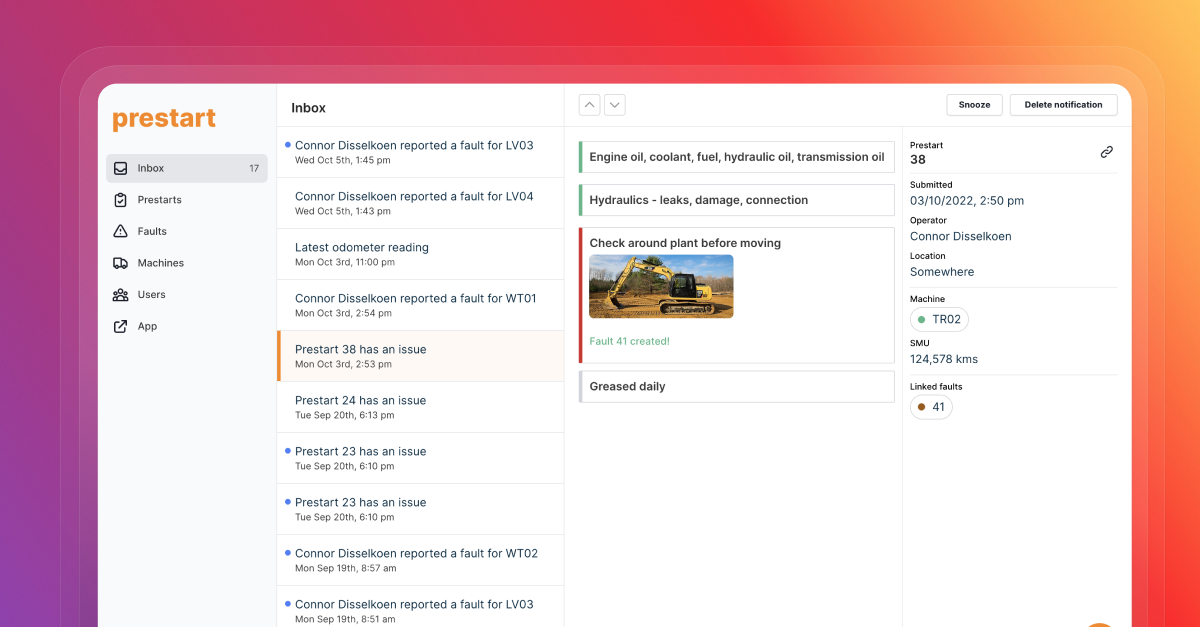Toggle the unread dot on Connor's LV03 fault report
The height and width of the screenshot is (627, 1200).
(x=287, y=144)
